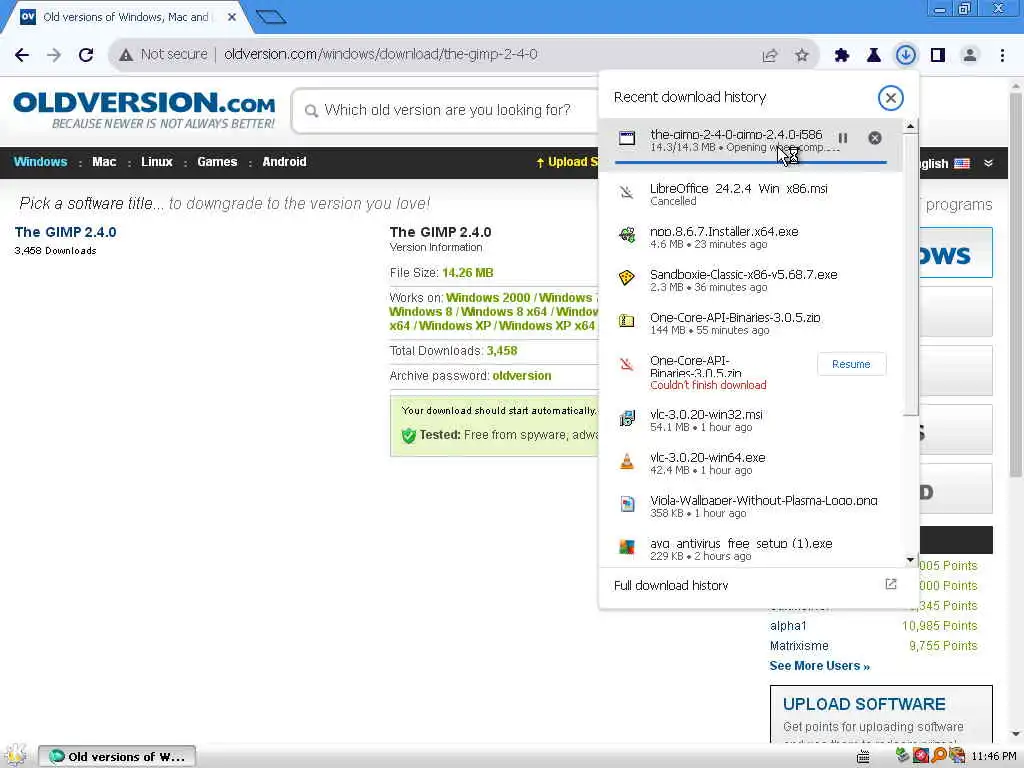
Task: Open The GIMP 2.4.0 title link
Action: tap(65, 232)
